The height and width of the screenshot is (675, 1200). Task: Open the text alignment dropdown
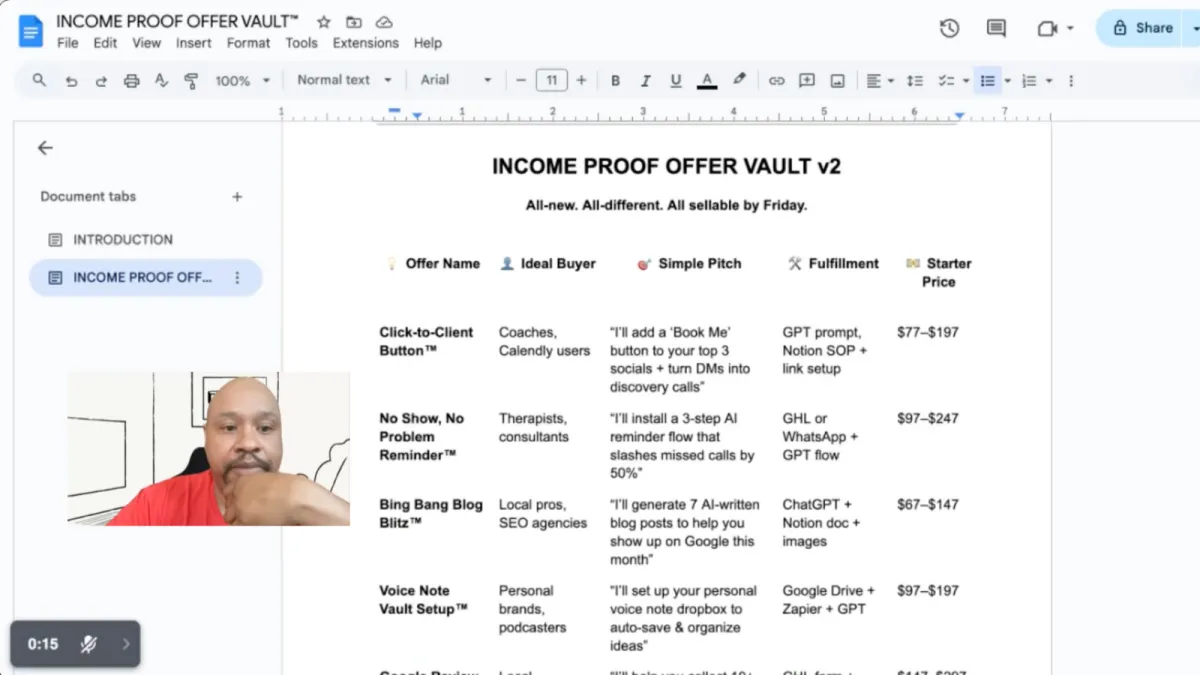click(880, 81)
